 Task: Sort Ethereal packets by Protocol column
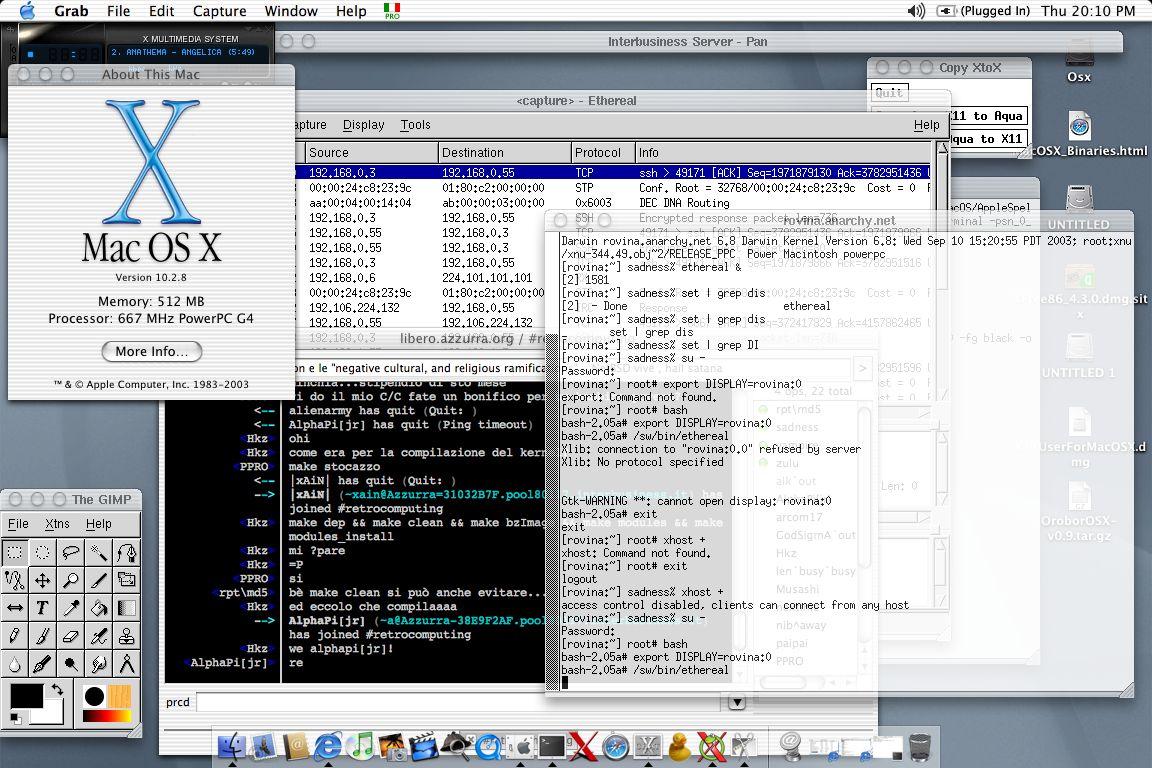pyautogui.click(x=602, y=153)
